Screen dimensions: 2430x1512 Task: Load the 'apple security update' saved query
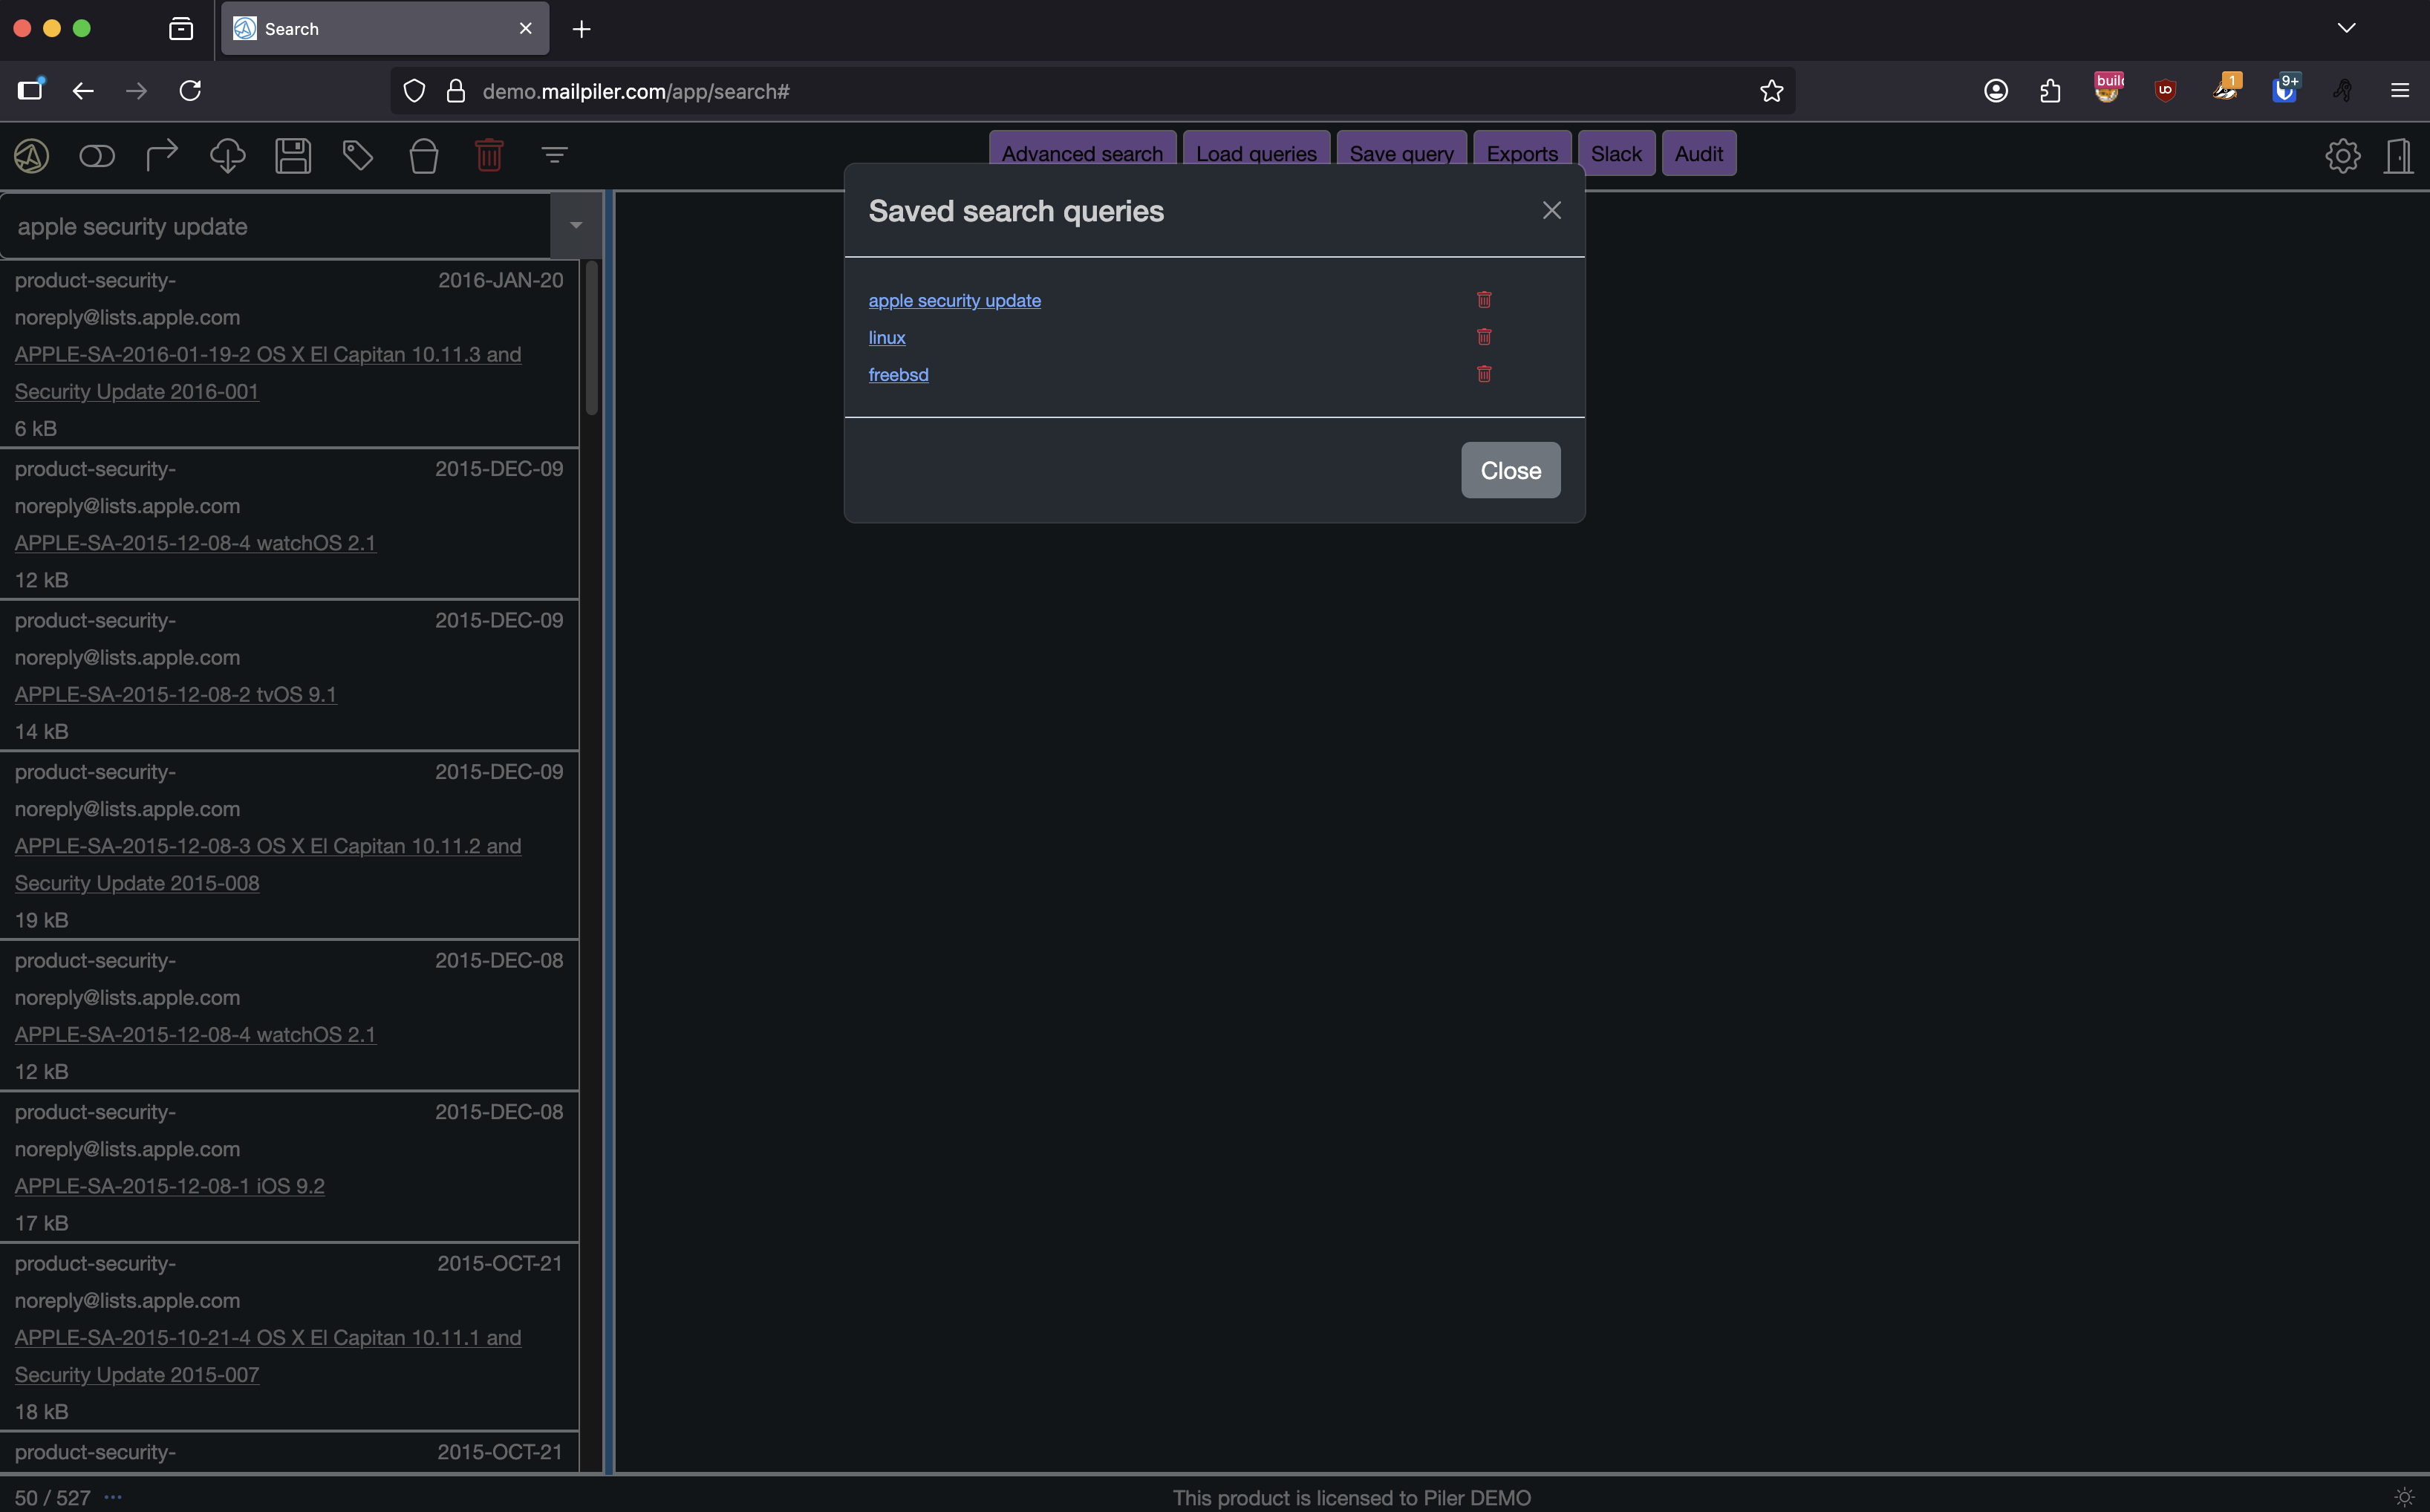coord(954,300)
